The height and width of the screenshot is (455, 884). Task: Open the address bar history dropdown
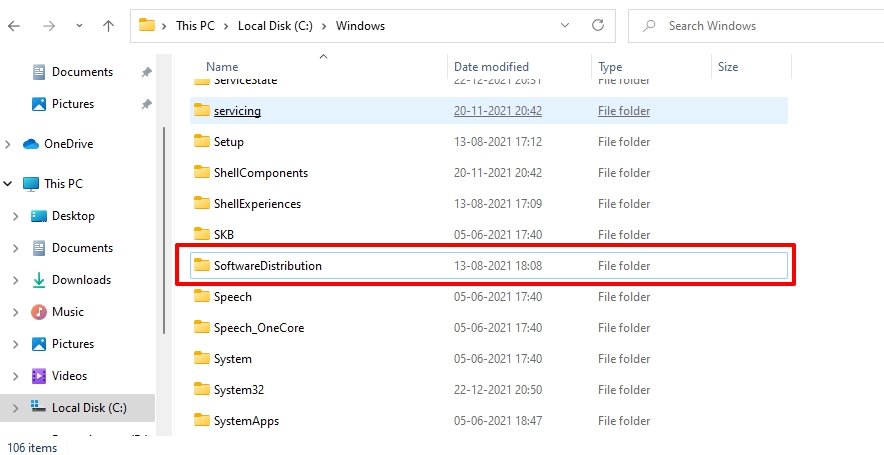tap(564, 26)
